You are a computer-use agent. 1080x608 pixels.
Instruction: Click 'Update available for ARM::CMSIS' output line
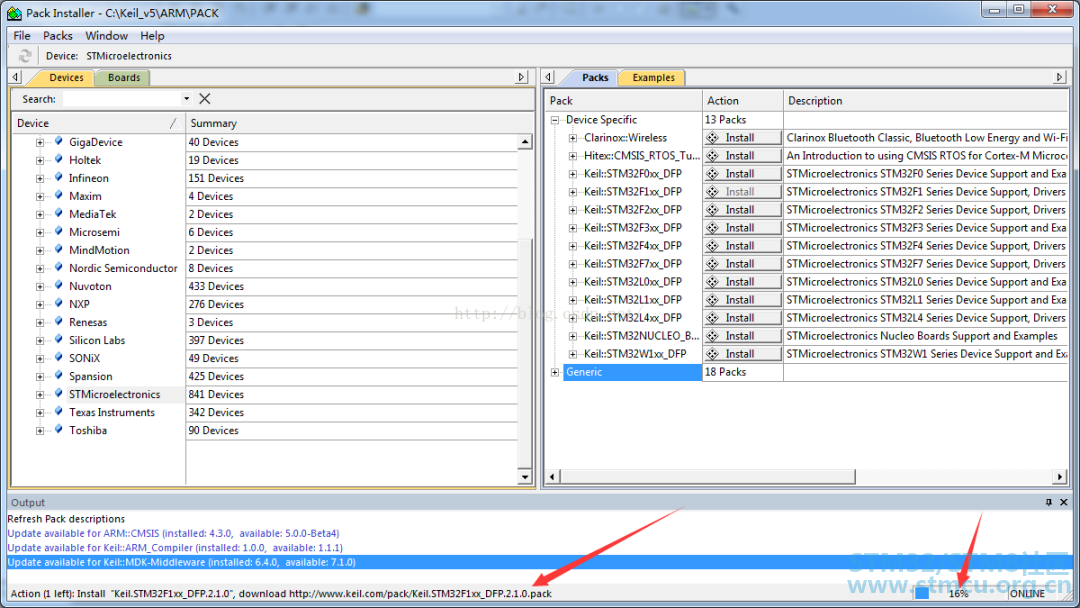click(174, 534)
